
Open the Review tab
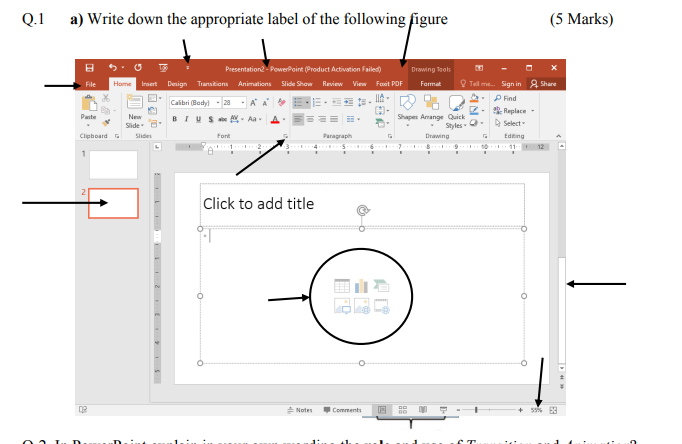(x=332, y=84)
